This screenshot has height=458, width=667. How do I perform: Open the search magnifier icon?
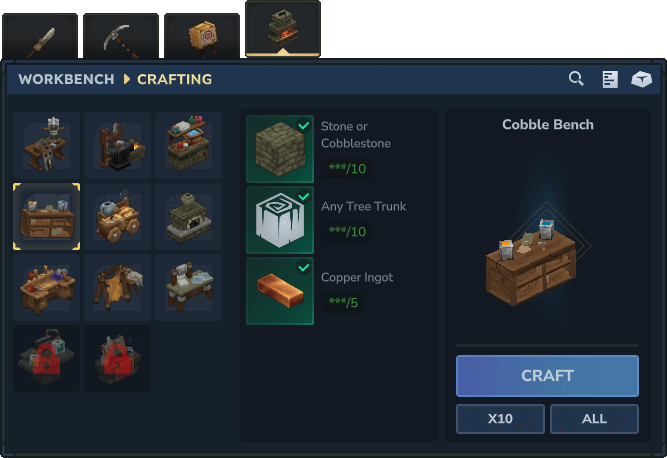pyautogui.click(x=576, y=79)
